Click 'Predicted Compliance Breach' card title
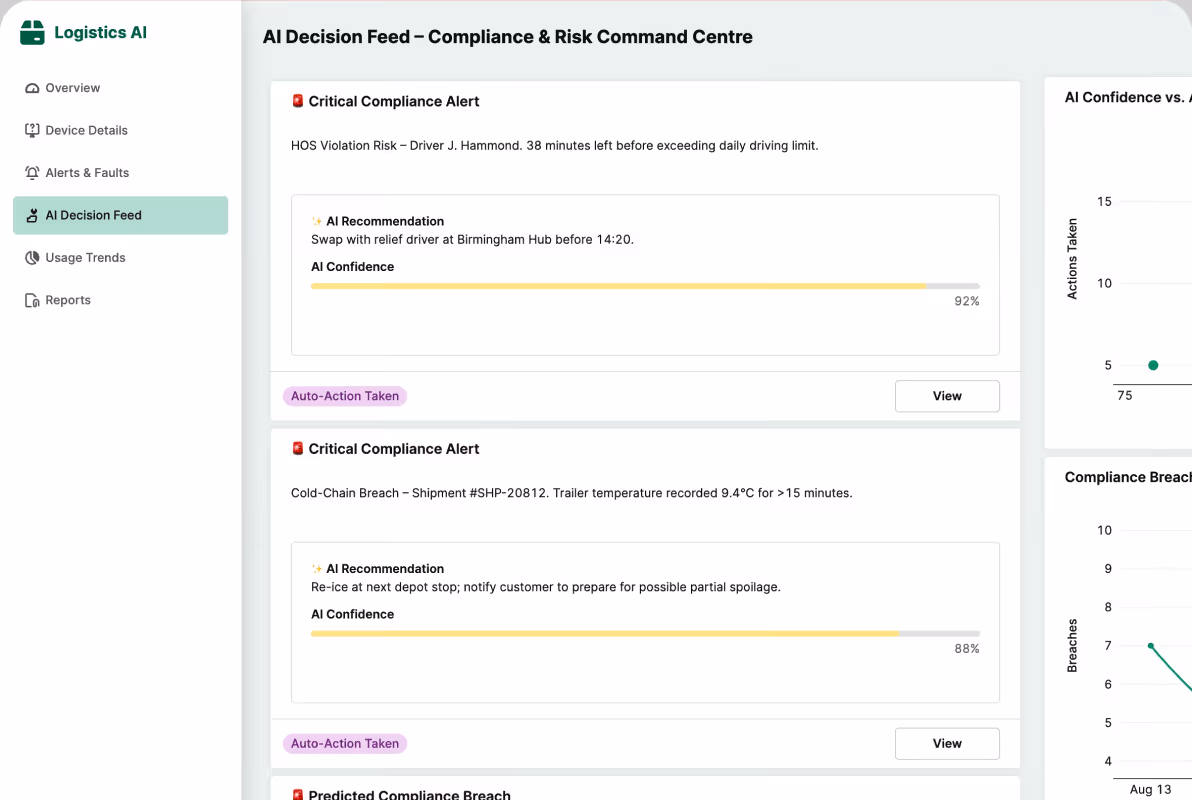This screenshot has width=1192, height=800. click(410, 794)
